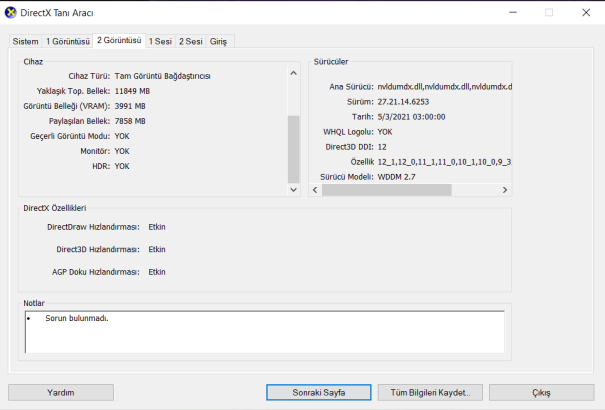Viewport: 605px width, 410px height.
Task: Click the 'Sorun bulunmadı.' note text
Action: [77, 318]
